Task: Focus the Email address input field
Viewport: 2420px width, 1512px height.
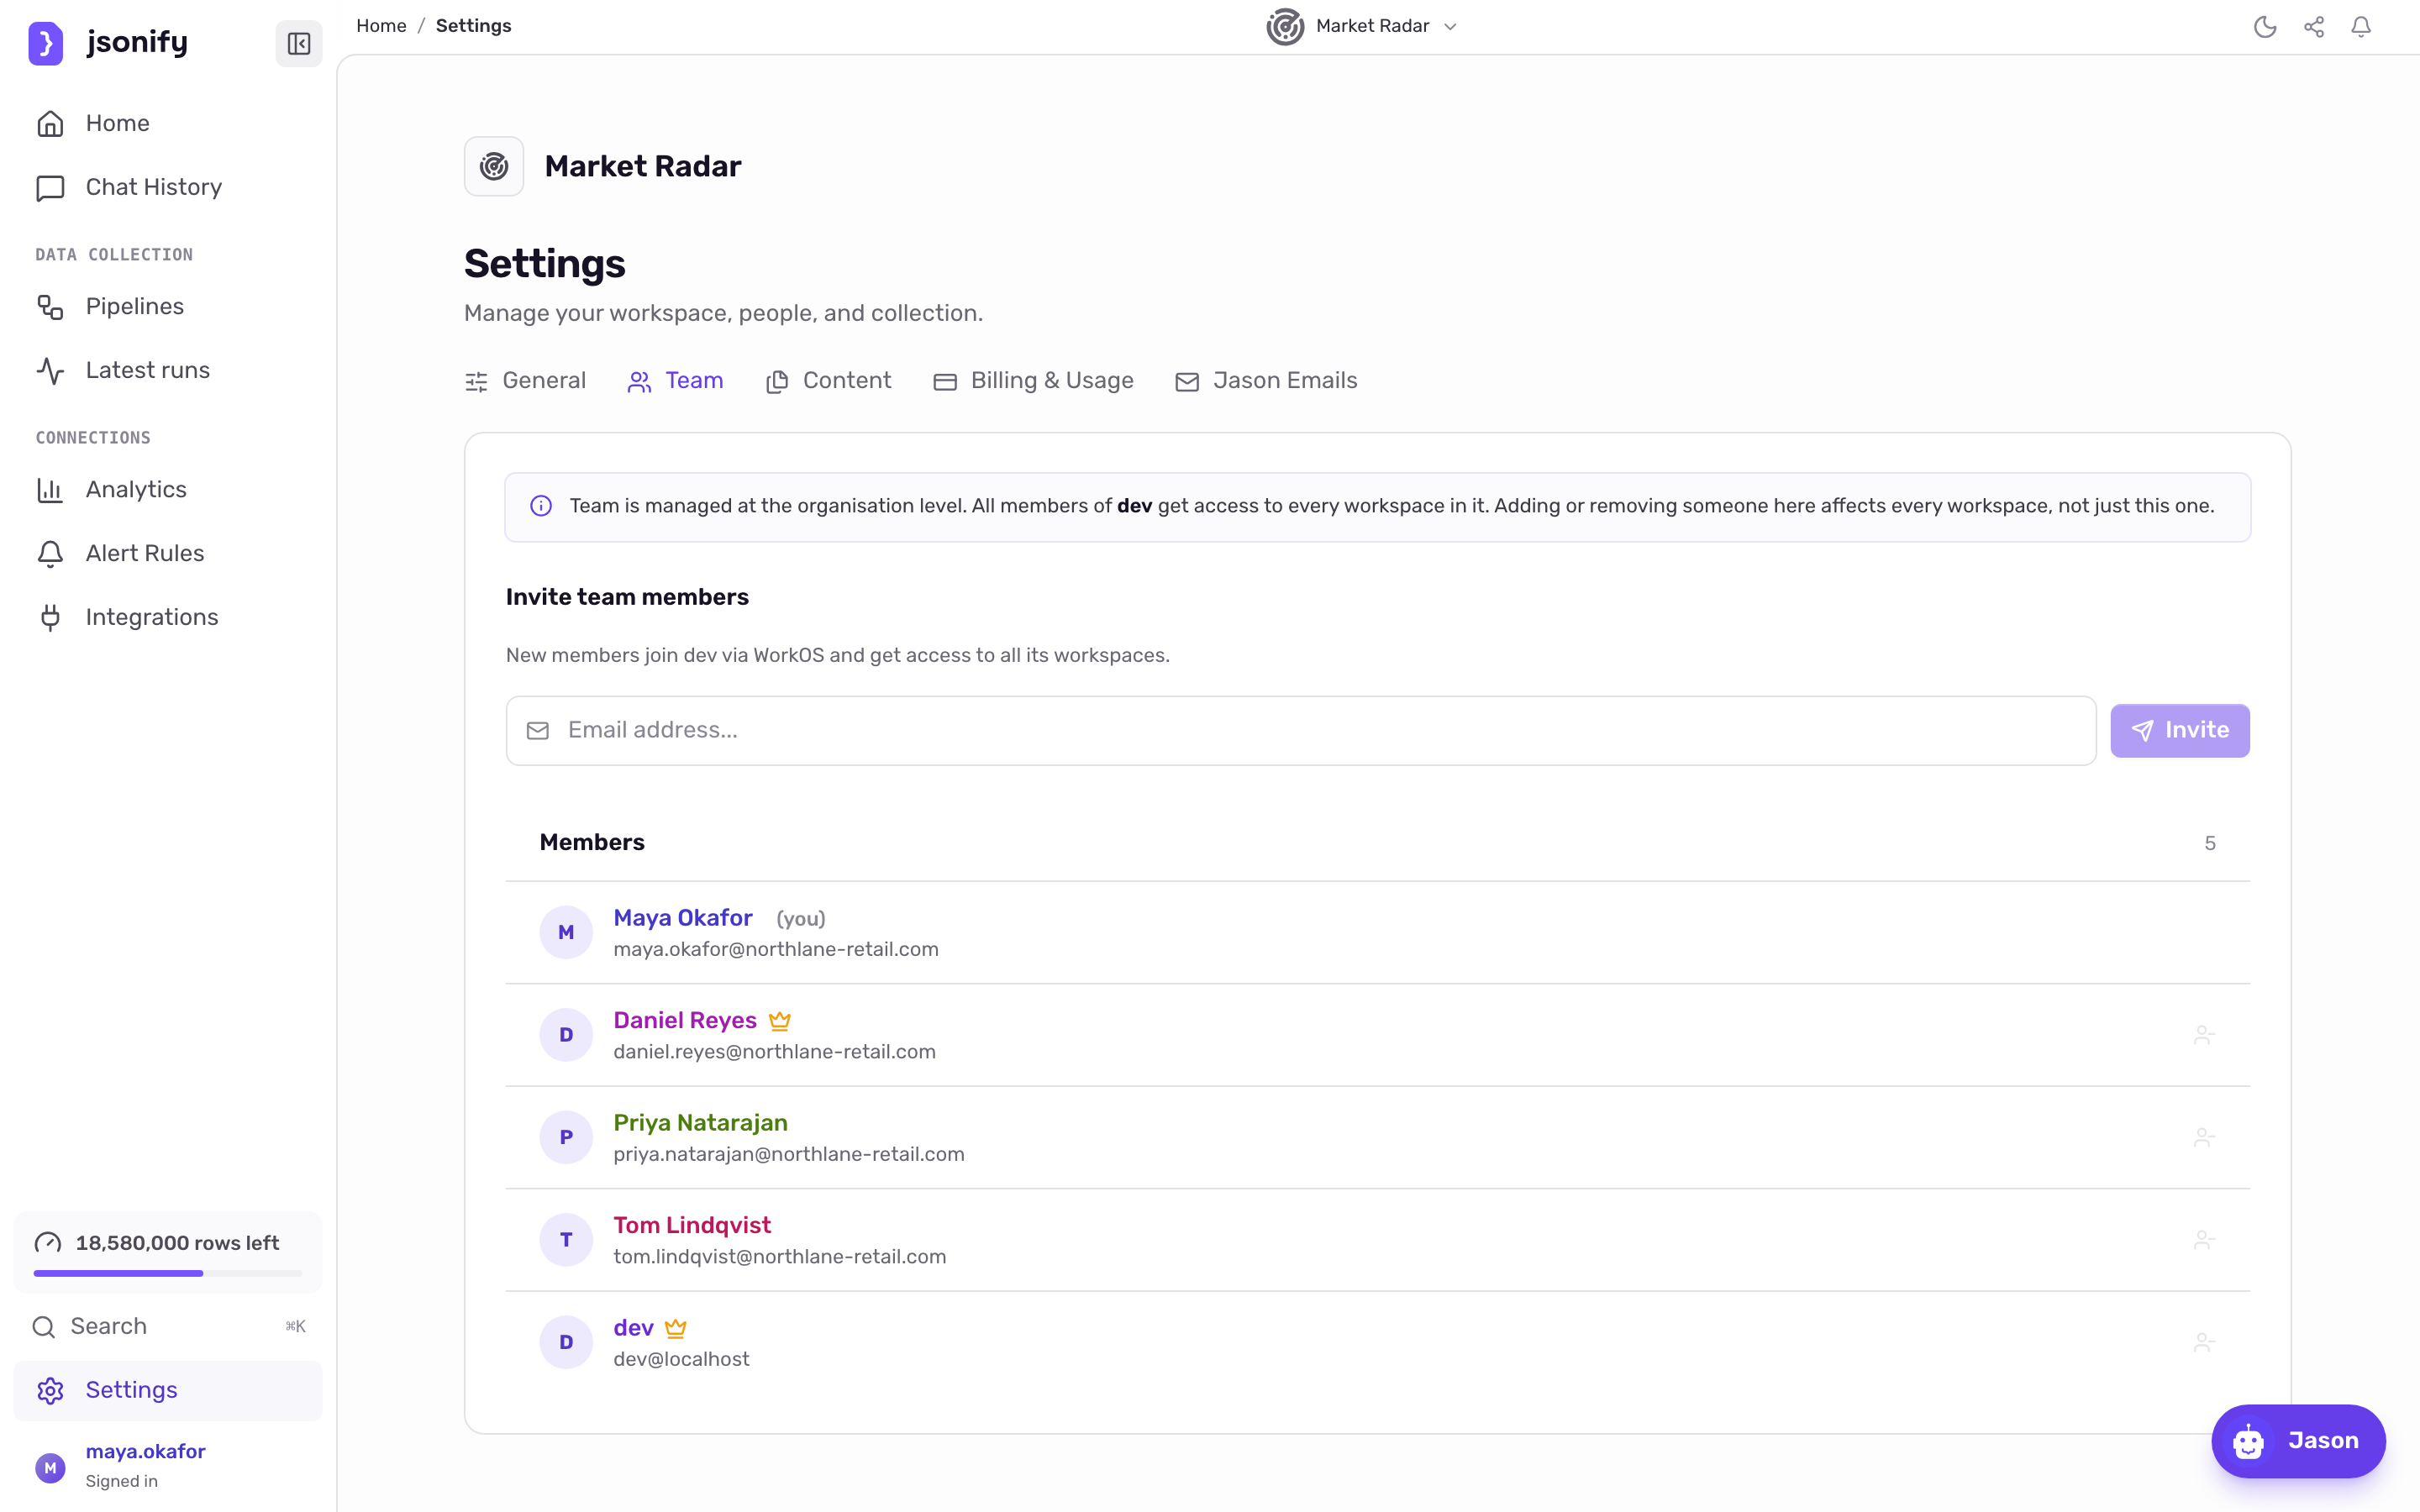Action: pos(1301,731)
